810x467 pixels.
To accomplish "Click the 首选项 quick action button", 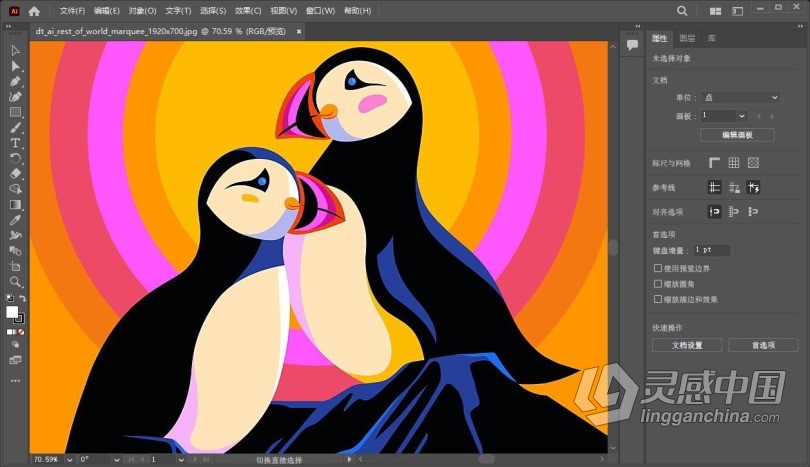I will point(763,345).
